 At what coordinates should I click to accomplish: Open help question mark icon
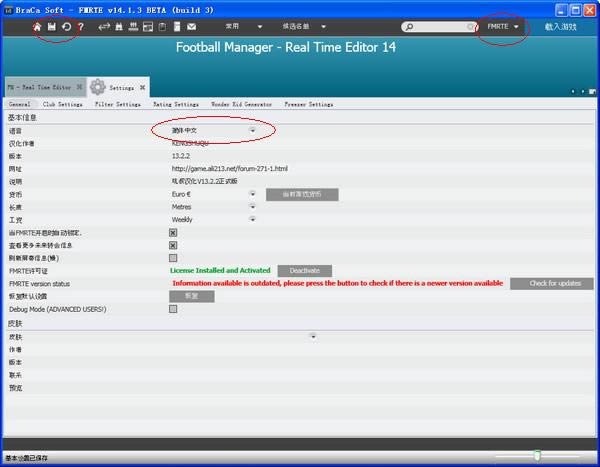pyautogui.click(x=81, y=26)
